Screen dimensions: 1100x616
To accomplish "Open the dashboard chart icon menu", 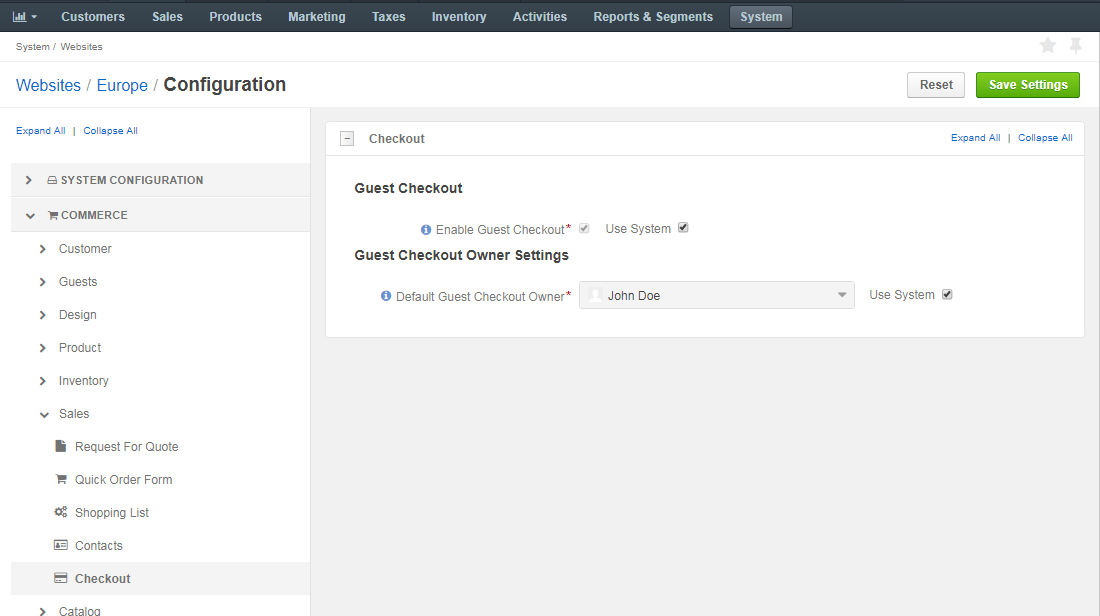I will point(25,16).
